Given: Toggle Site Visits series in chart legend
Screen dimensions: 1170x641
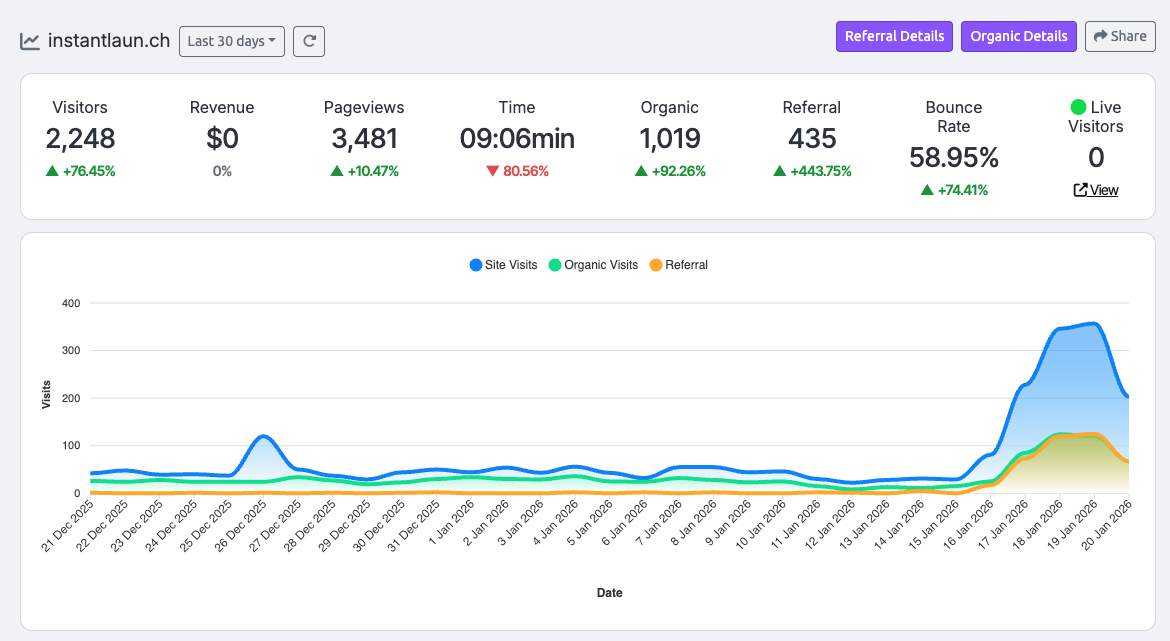Looking at the screenshot, I should 503,265.
